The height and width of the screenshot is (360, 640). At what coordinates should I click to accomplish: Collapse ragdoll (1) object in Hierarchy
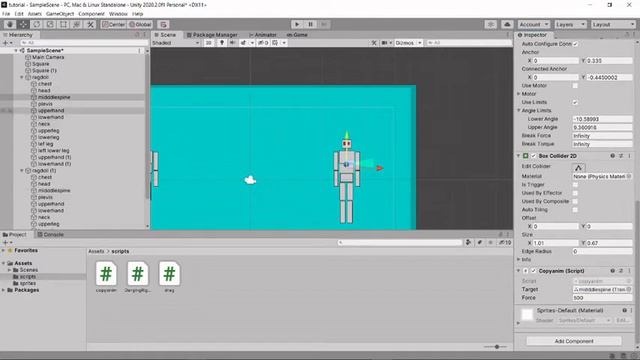[x=22, y=171]
